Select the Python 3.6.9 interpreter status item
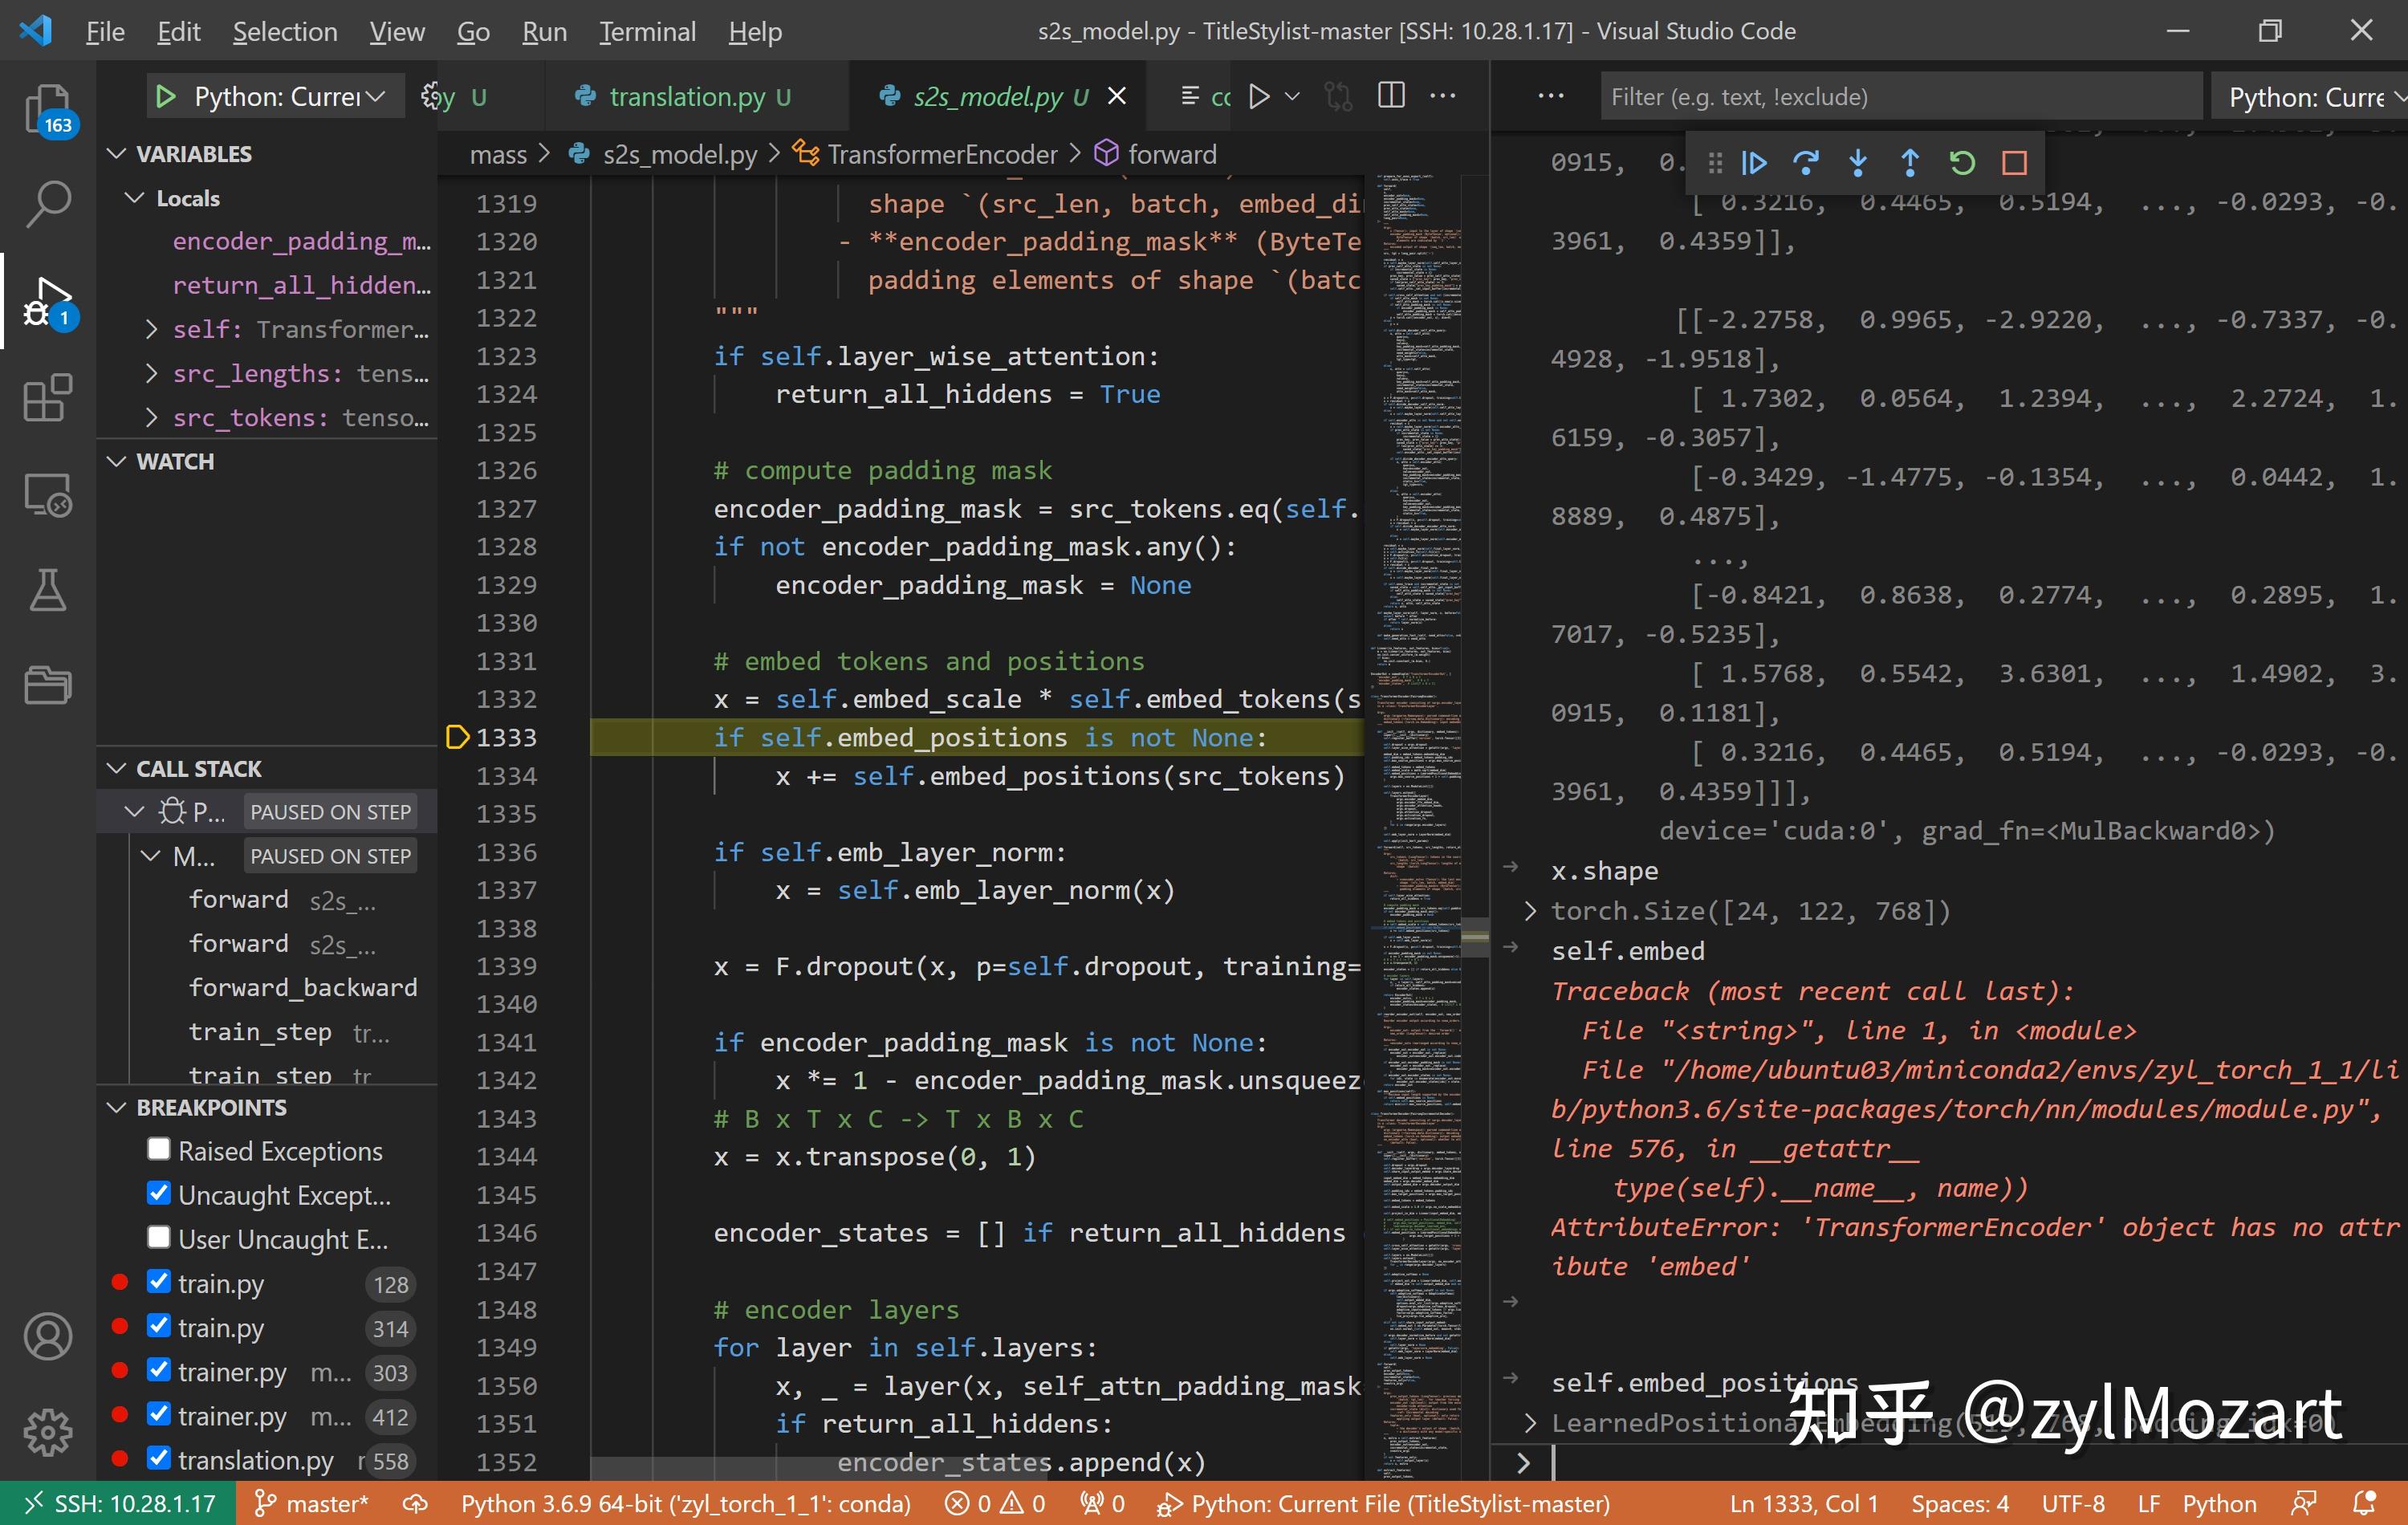 [x=686, y=1503]
